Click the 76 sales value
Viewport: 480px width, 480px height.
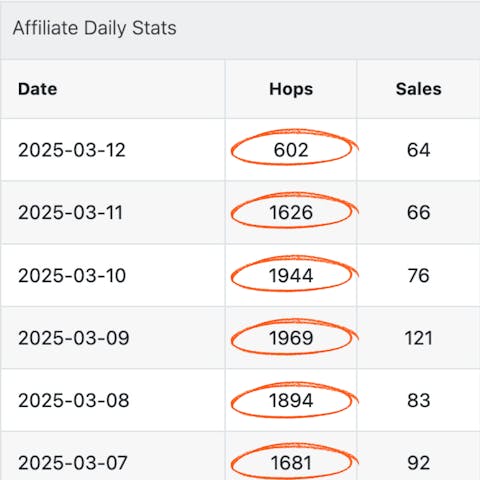click(x=419, y=276)
